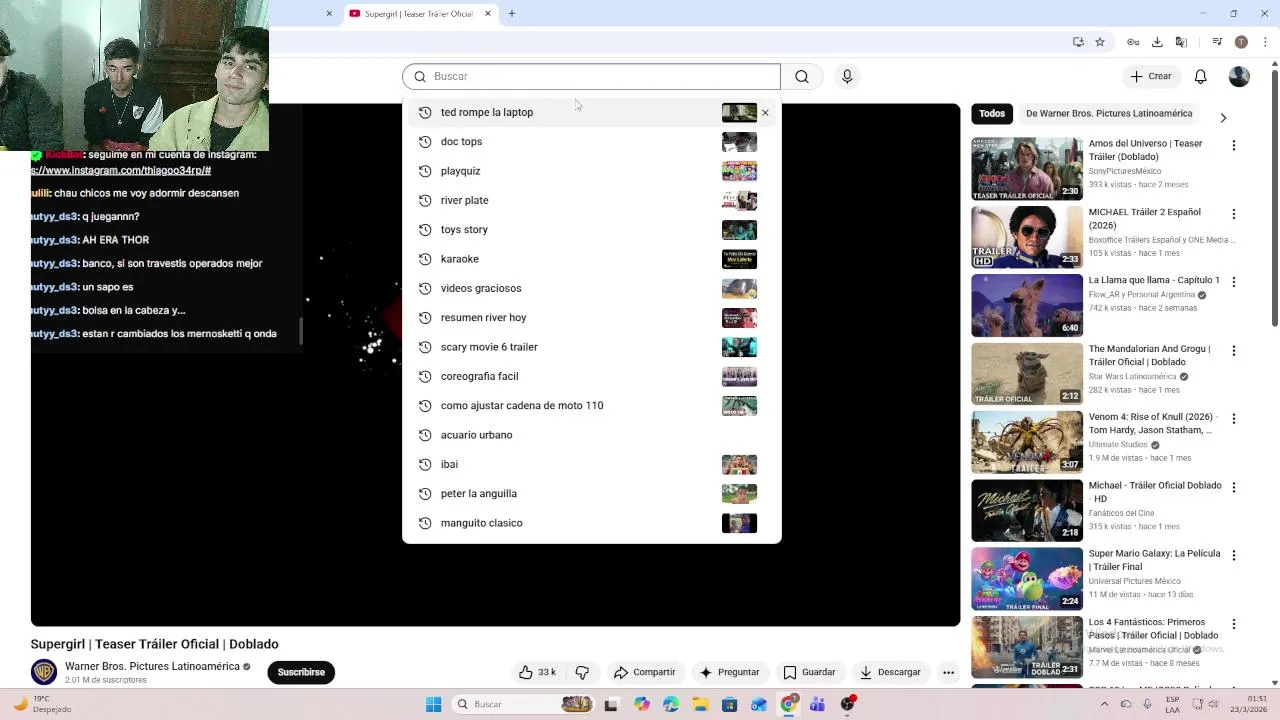Viewport: 1280px width, 720px height.
Task: Open Michael Tráiler Oficial Doblado HD thumbnail
Action: 1027,511
